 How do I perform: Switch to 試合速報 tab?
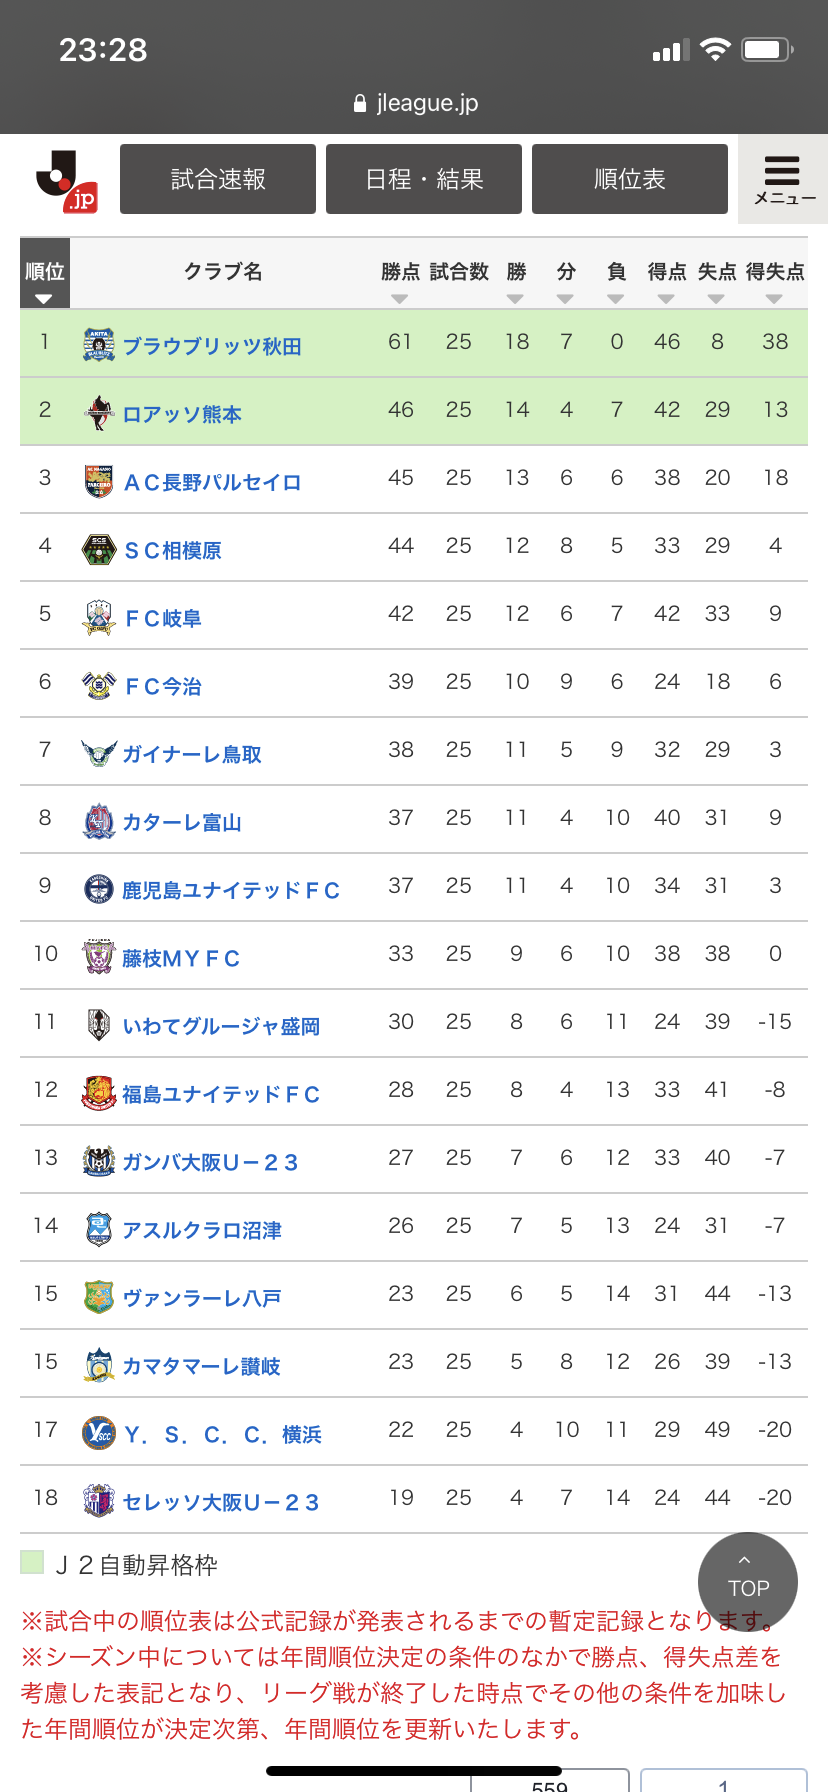(x=218, y=179)
